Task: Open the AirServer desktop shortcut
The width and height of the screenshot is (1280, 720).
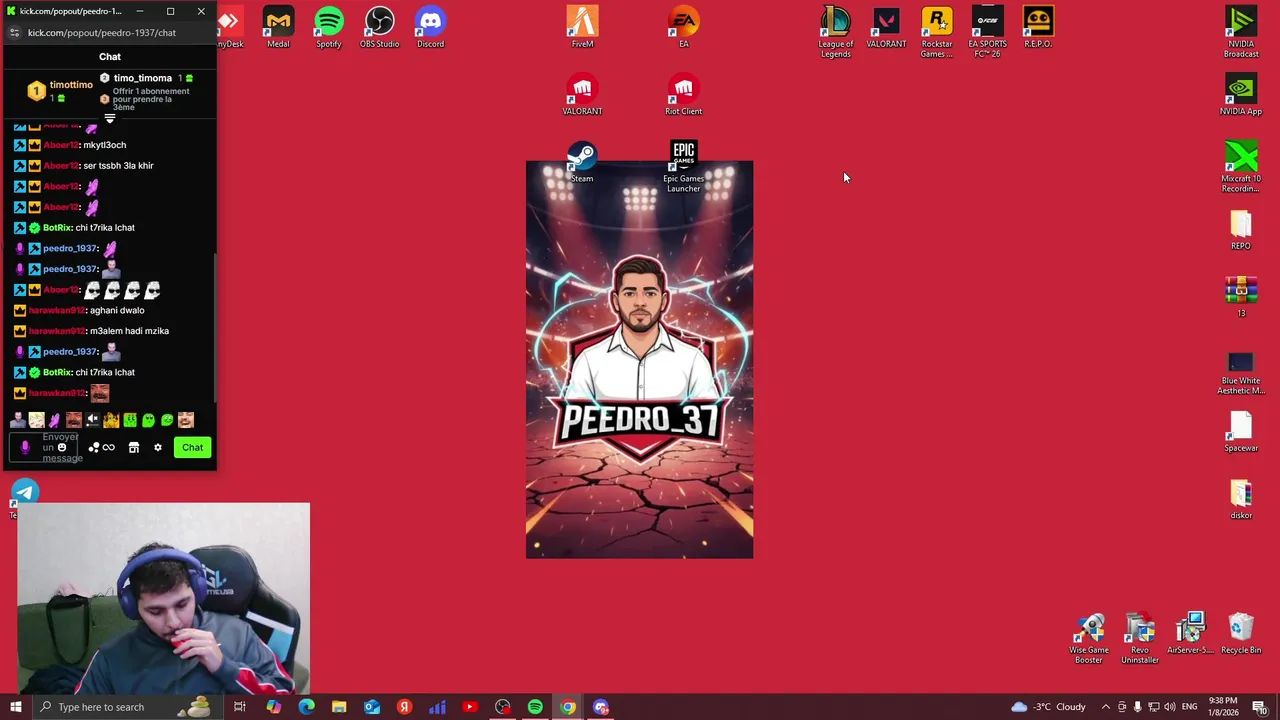Action: 1190,633
